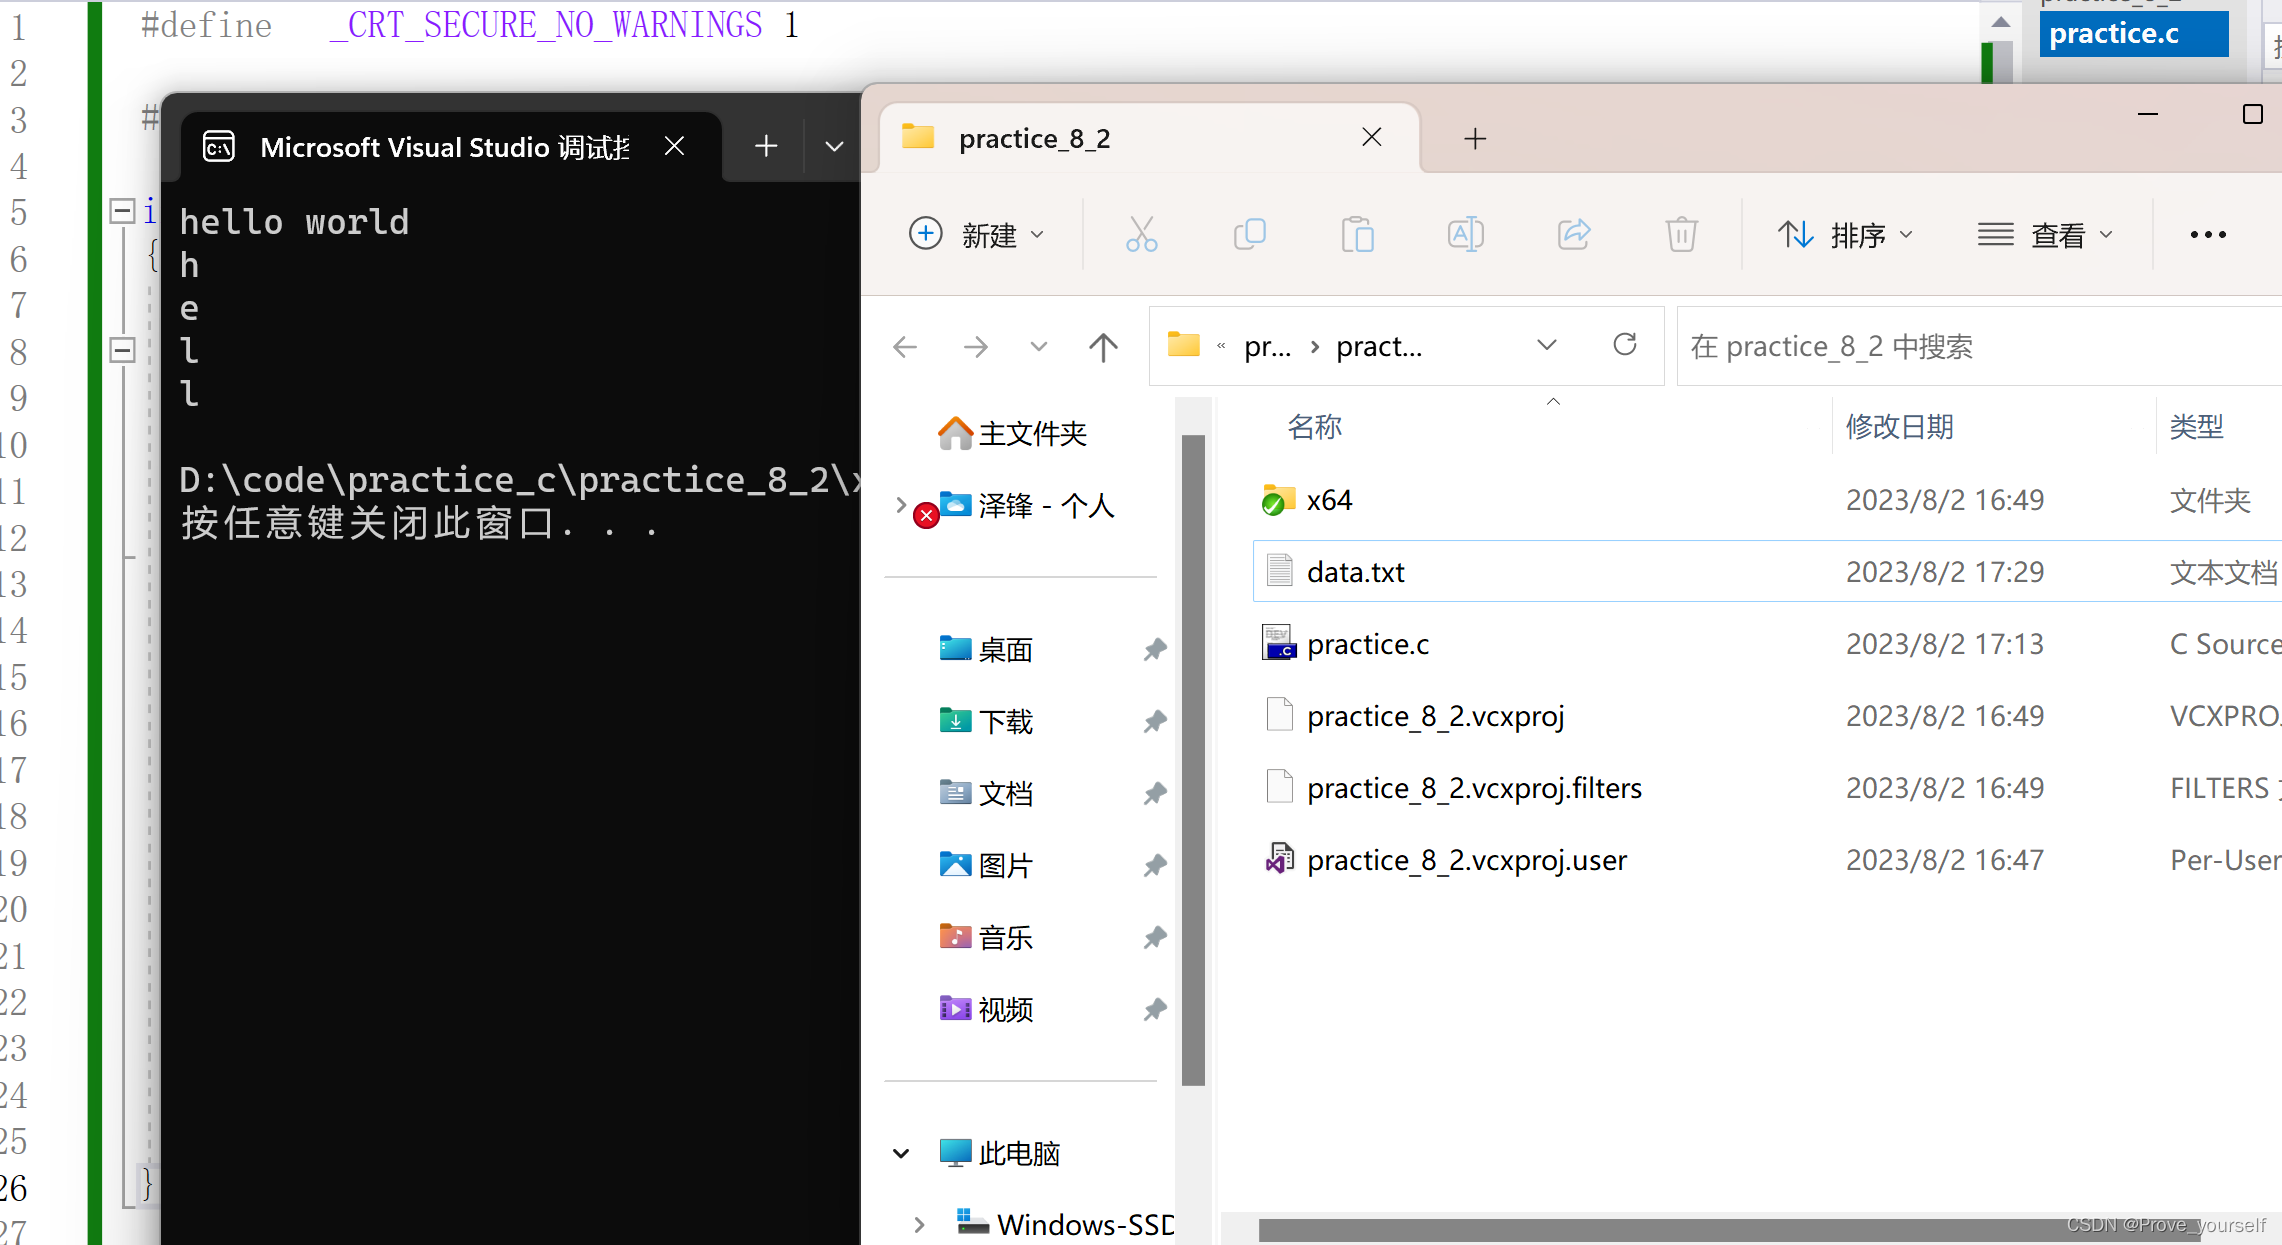Click the Paste clipboard icon
Screen dimensions: 2282x1245
[x=1357, y=234]
